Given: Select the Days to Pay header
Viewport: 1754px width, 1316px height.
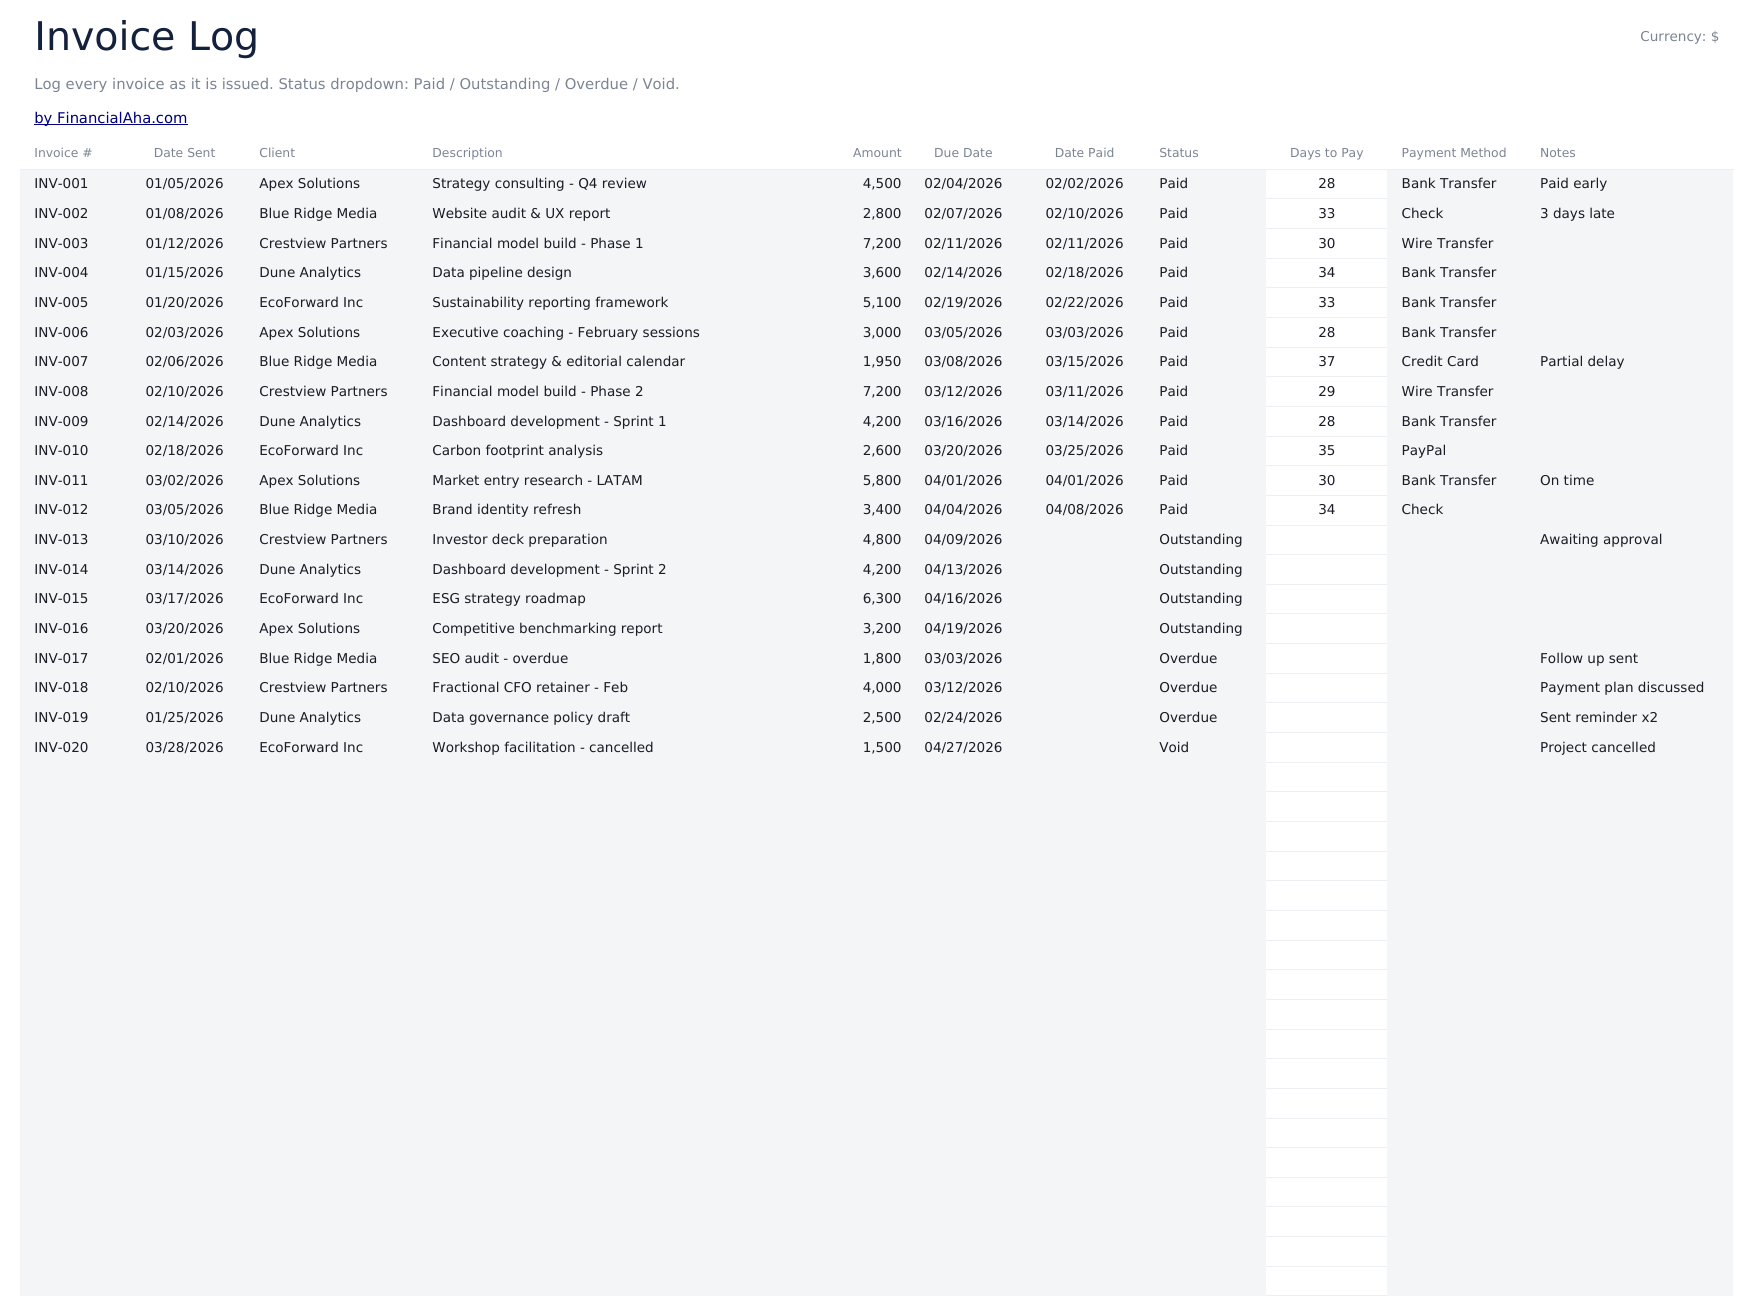Looking at the screenshot, I should pos(1326,153).
